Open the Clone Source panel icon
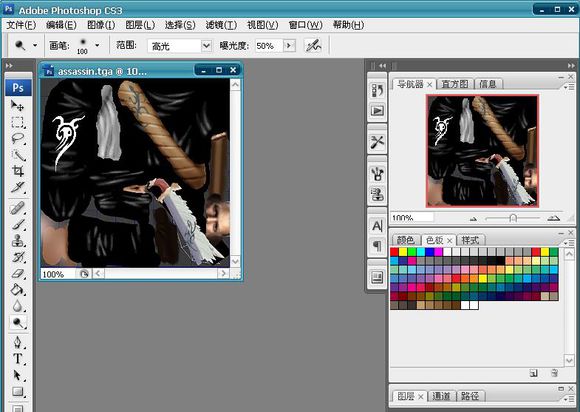 pyautogui.click(x=377, y=194)
